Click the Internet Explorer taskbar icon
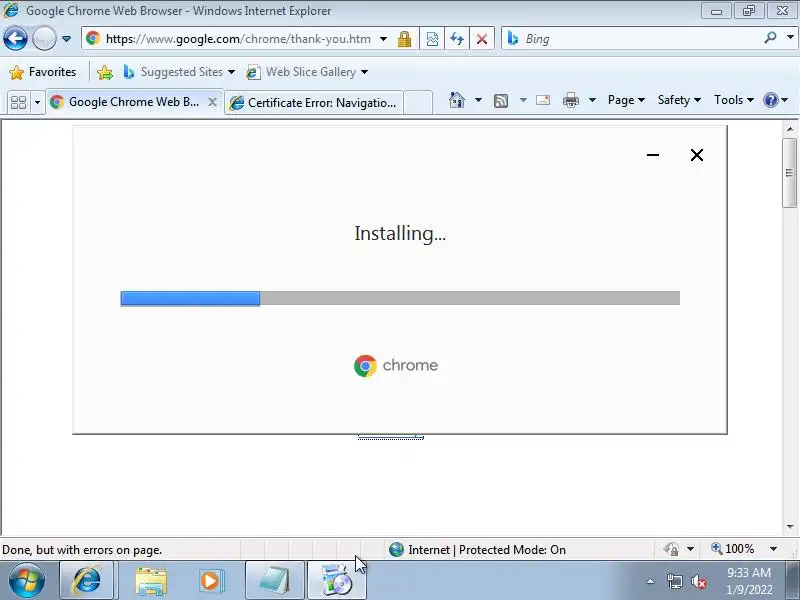This screenshot has height=600, width=800. [x=87, y=580]
